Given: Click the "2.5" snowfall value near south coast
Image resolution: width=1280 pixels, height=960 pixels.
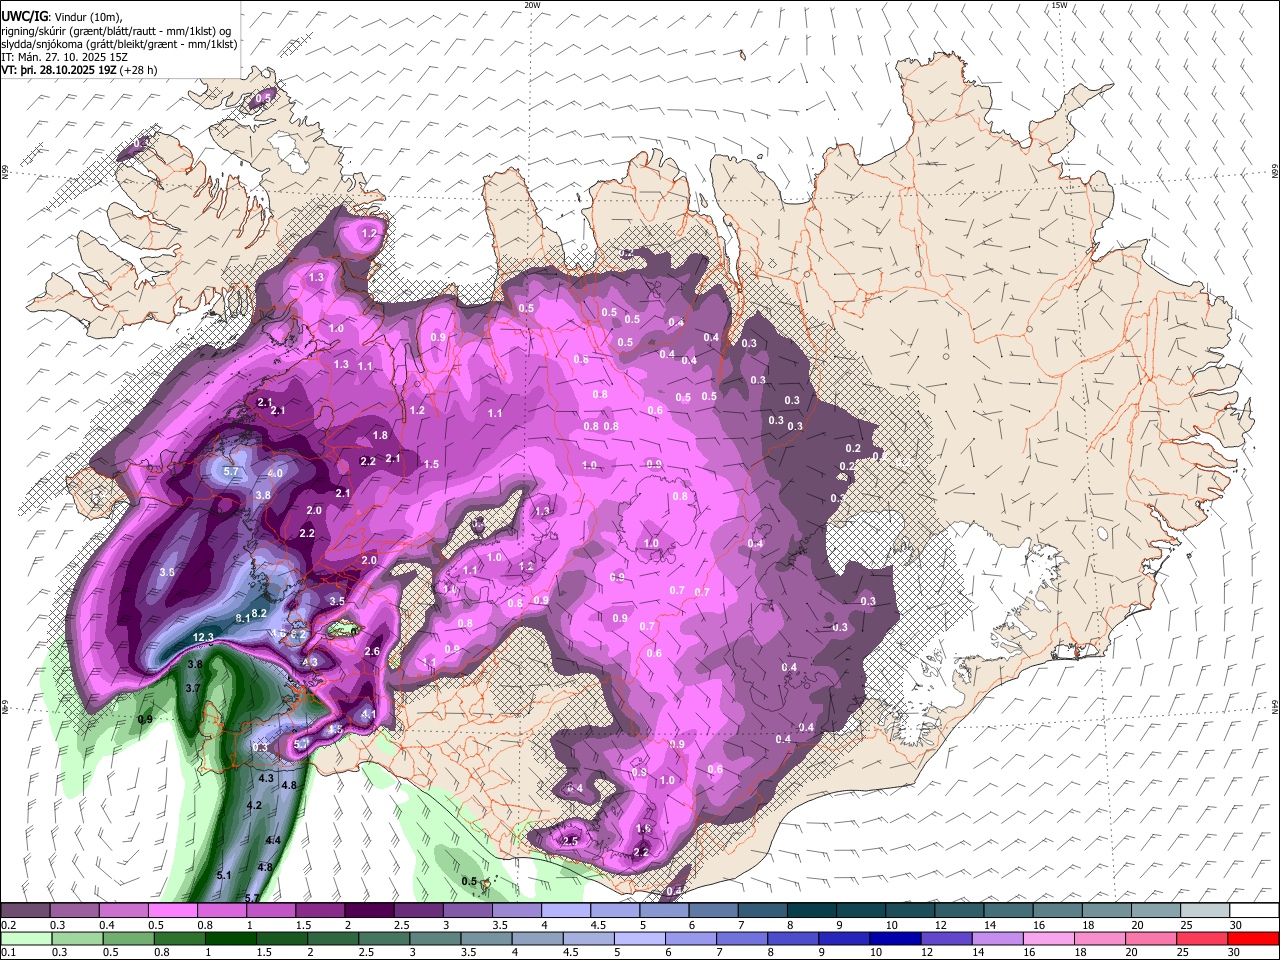Looking at the screenshot, I should point(571,841).
